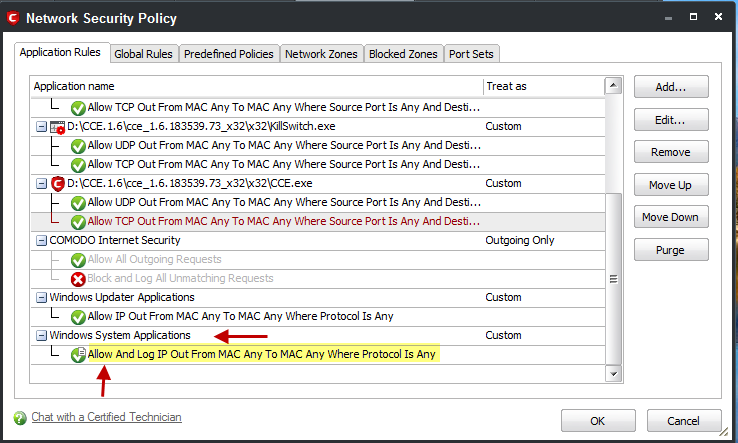Click green check icon of Windows Updater IP rule
The width and height of the screenshot is (738, 443).
tap(78, 317)
